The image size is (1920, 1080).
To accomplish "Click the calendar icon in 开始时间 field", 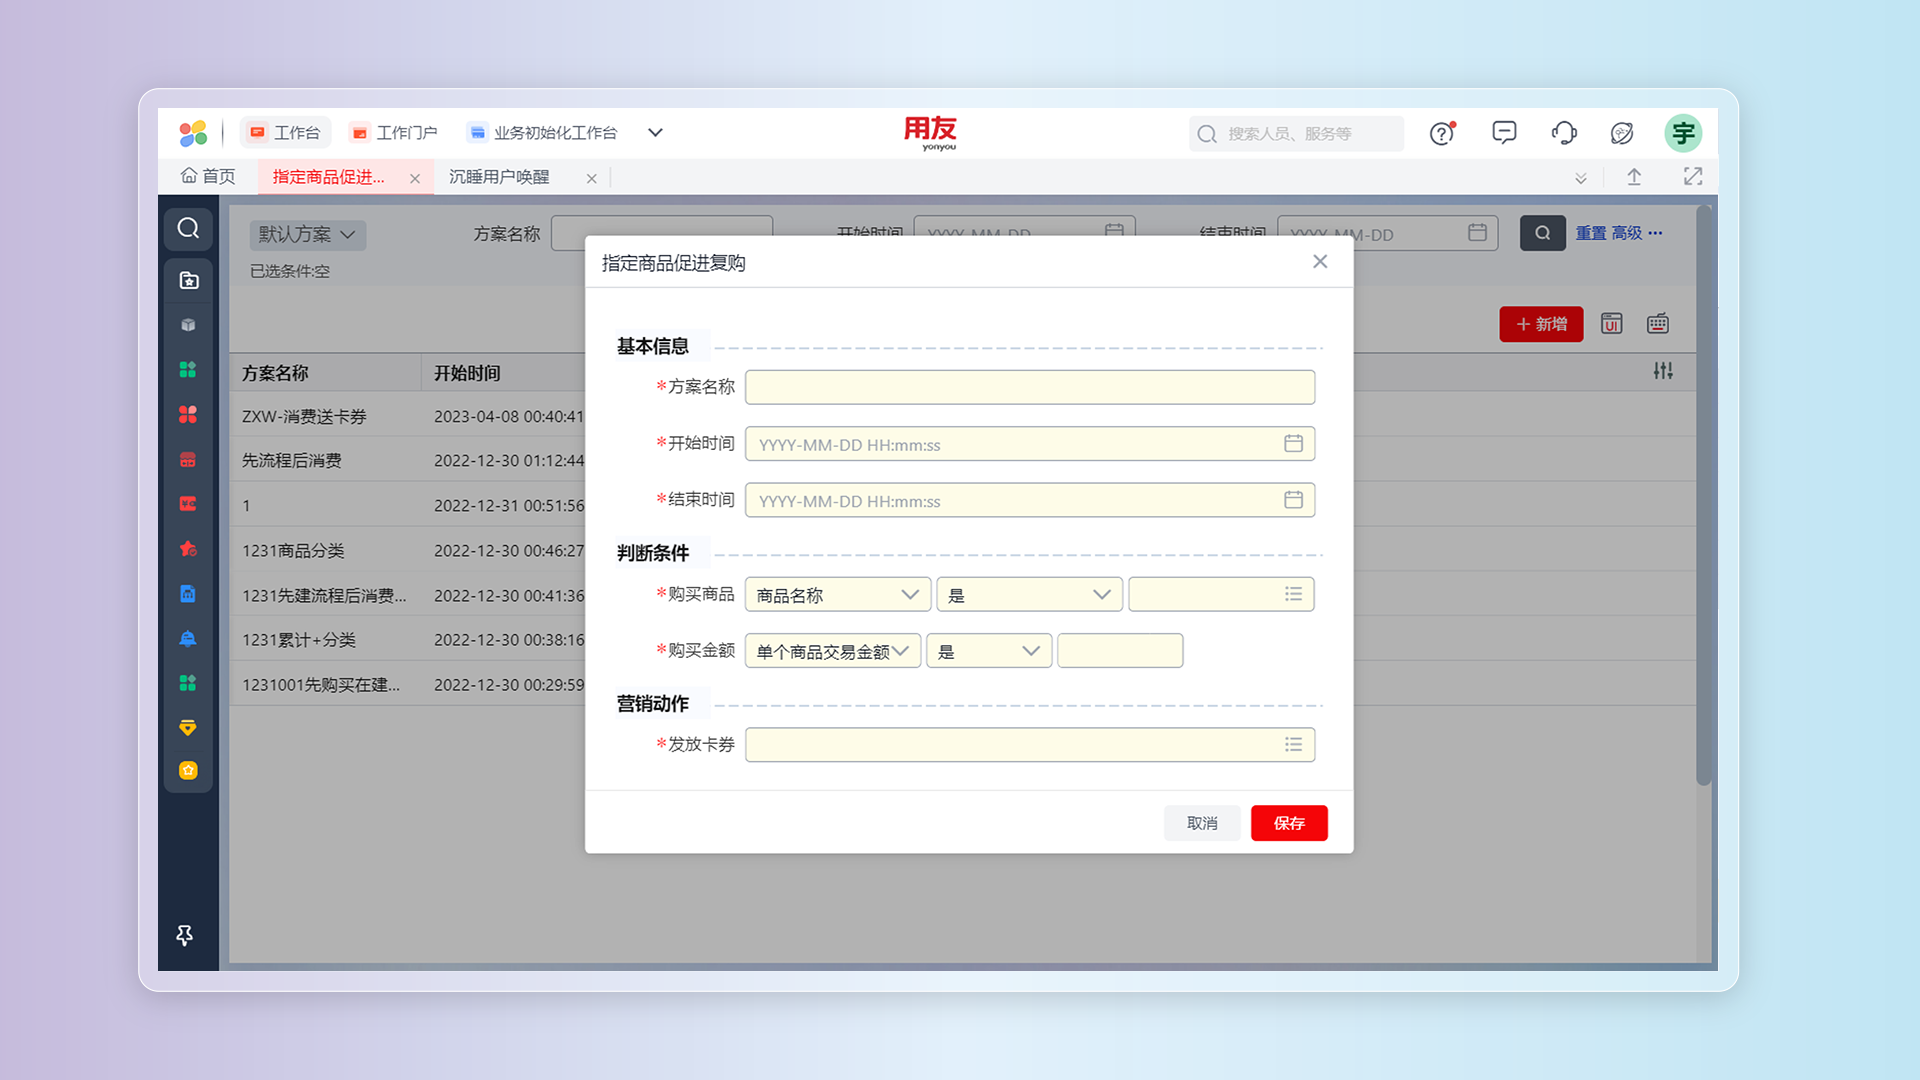I will 1293,443.
